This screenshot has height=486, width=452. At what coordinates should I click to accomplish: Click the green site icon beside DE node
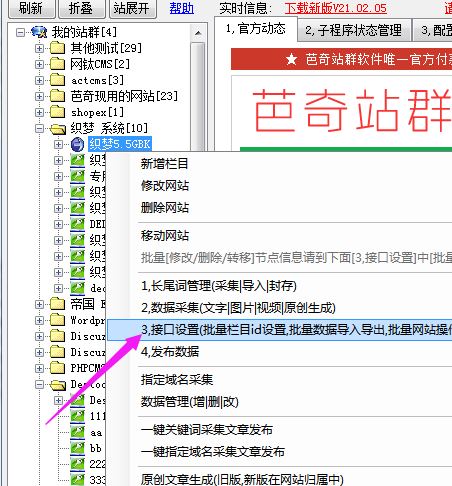(77, 224)
